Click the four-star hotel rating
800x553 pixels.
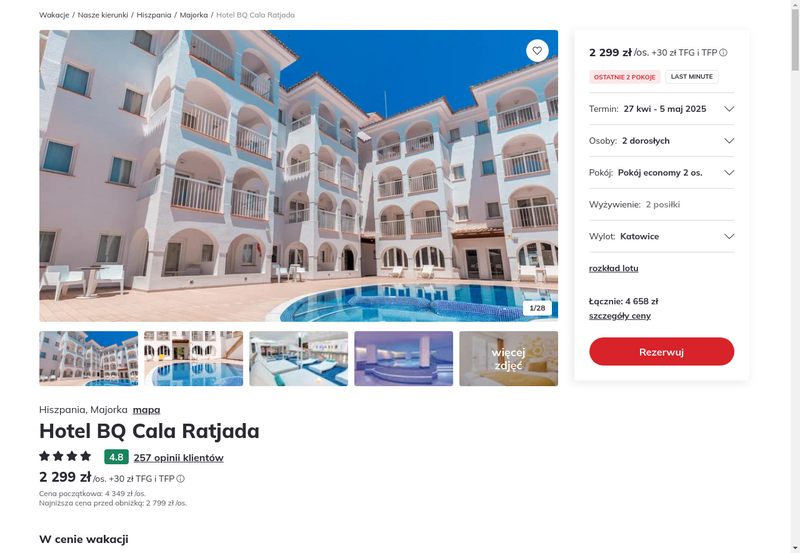[65, 456]
